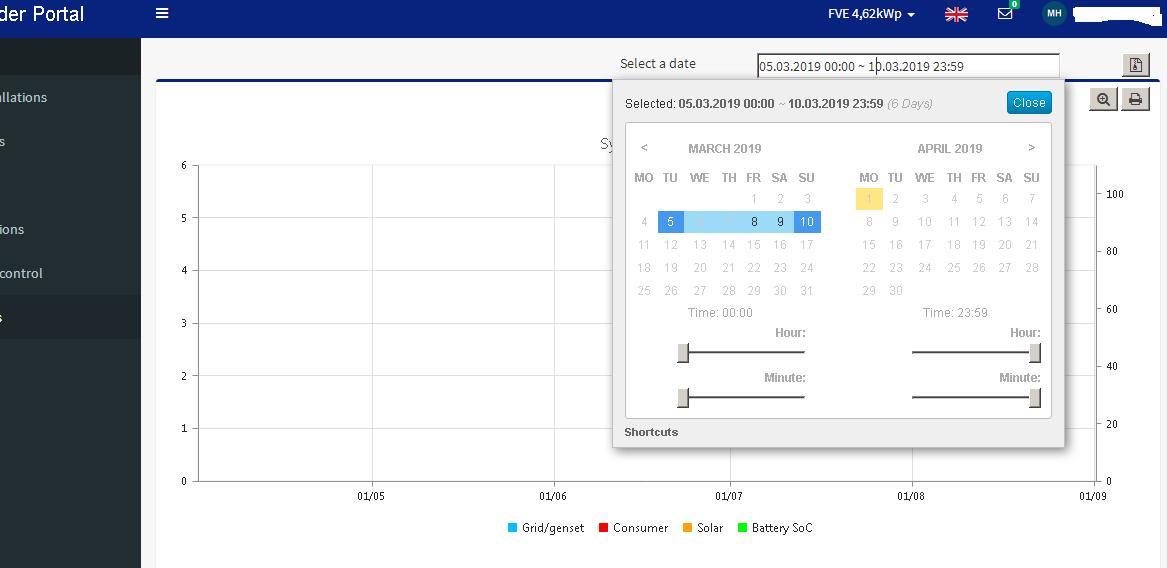This screenshot has height=568, width=1167.
Task: Click the start Hour slider handle
Action: click(x=683, y=353)
